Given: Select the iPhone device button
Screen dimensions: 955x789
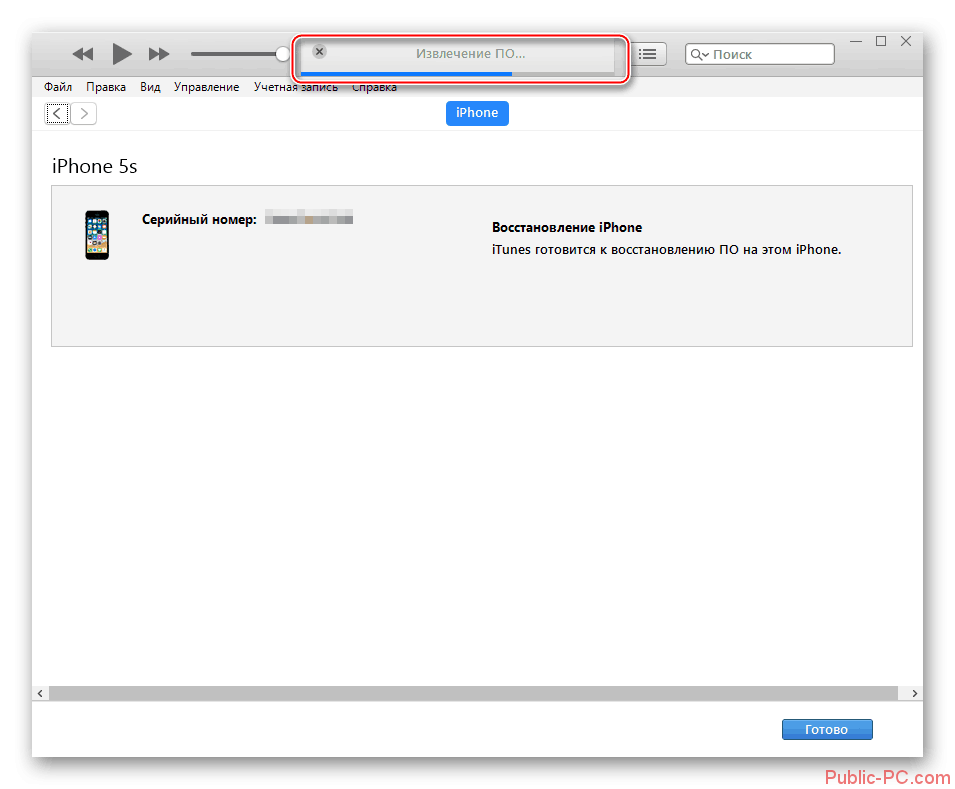Looking at the screenshot, I should coord(477,113).
